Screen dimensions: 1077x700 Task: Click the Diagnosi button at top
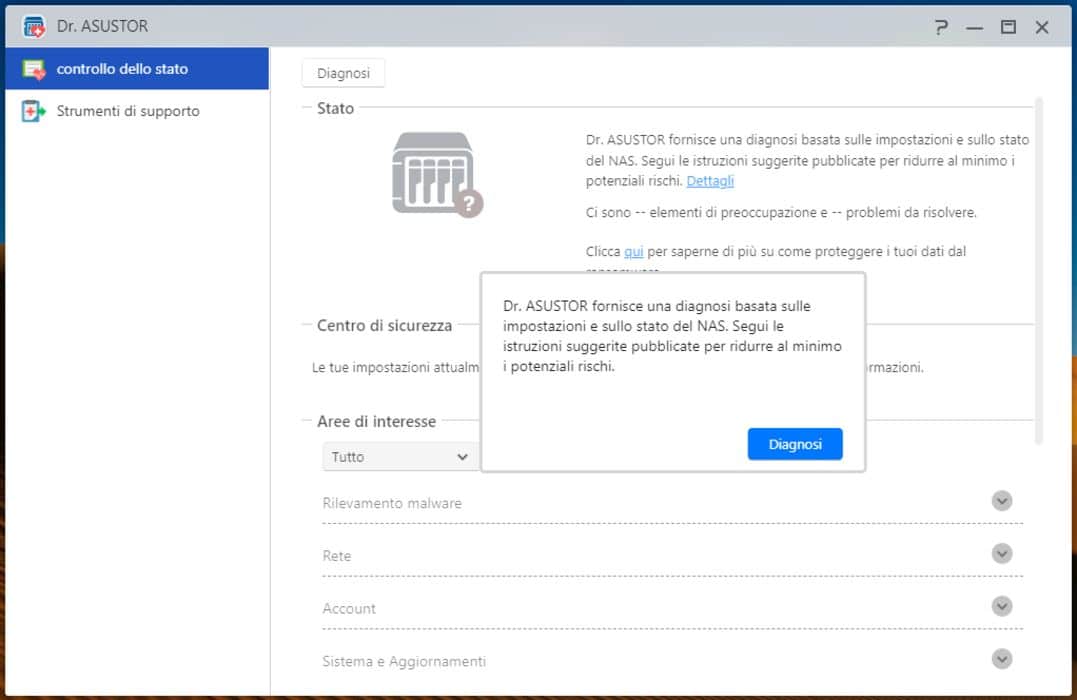[343, 73]
